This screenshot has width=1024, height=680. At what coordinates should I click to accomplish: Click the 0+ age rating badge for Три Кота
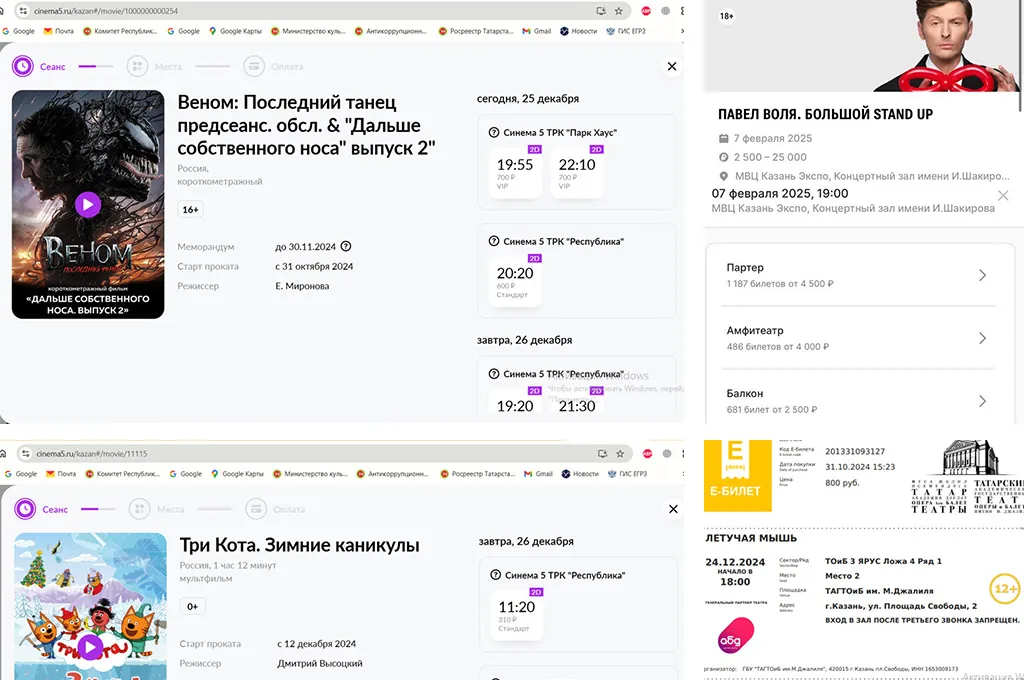(192, 606)
